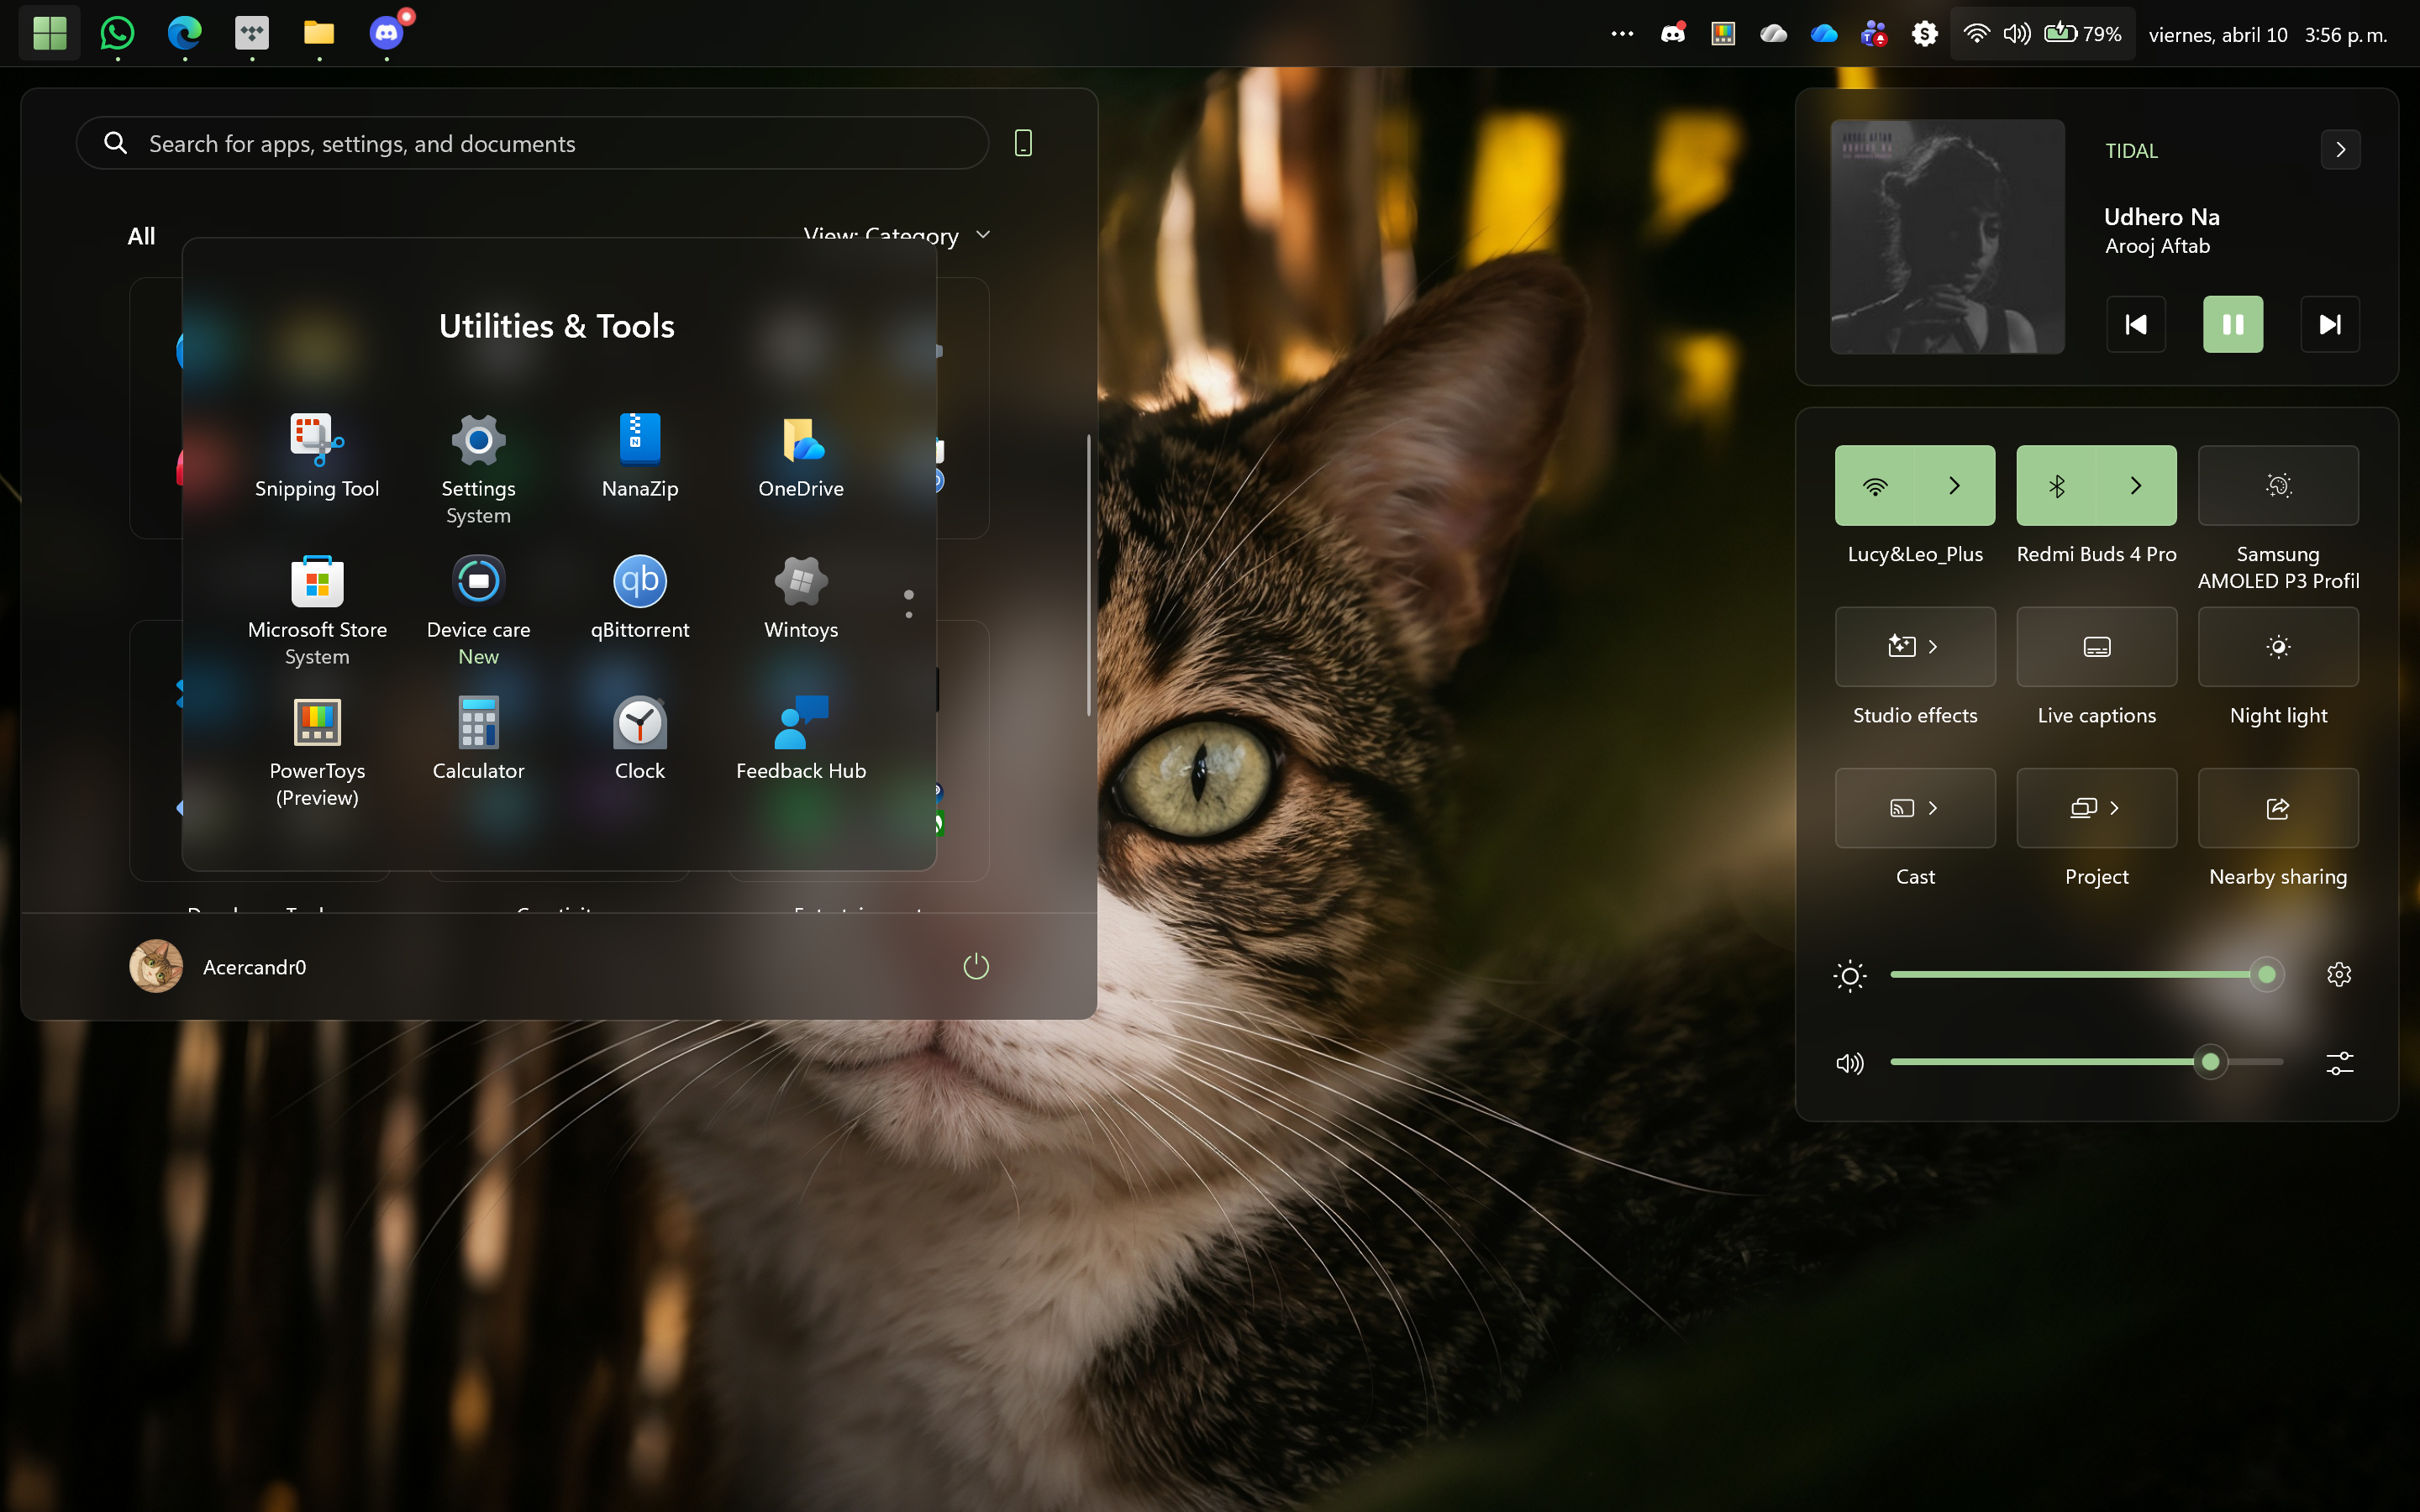Expand Wi-Fi network list chevron
2420x1512 pixels.
(1955, 486)
